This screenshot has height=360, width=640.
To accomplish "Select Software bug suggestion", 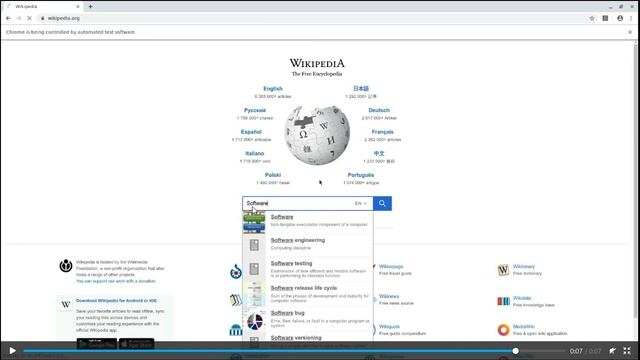I will (x=308, y=319).
